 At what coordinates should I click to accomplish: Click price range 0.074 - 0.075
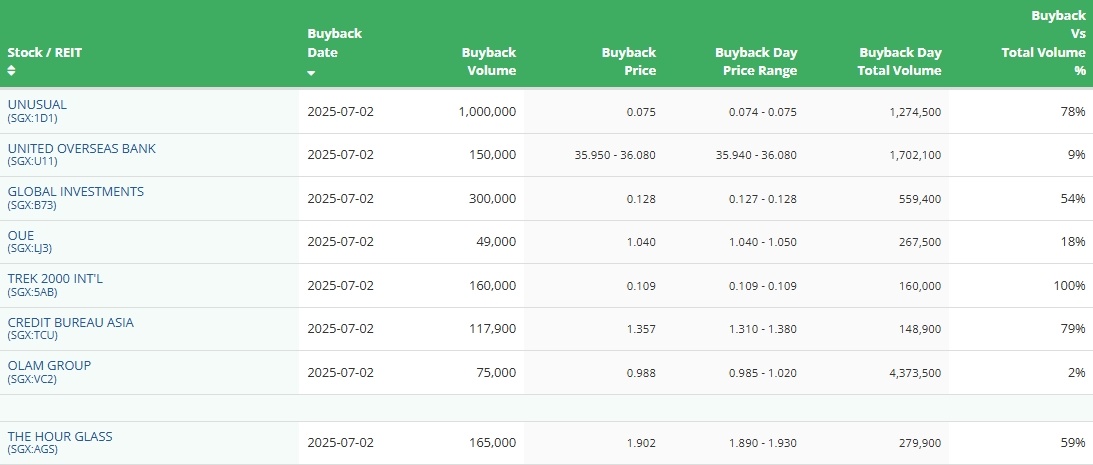tap(763, 112)
